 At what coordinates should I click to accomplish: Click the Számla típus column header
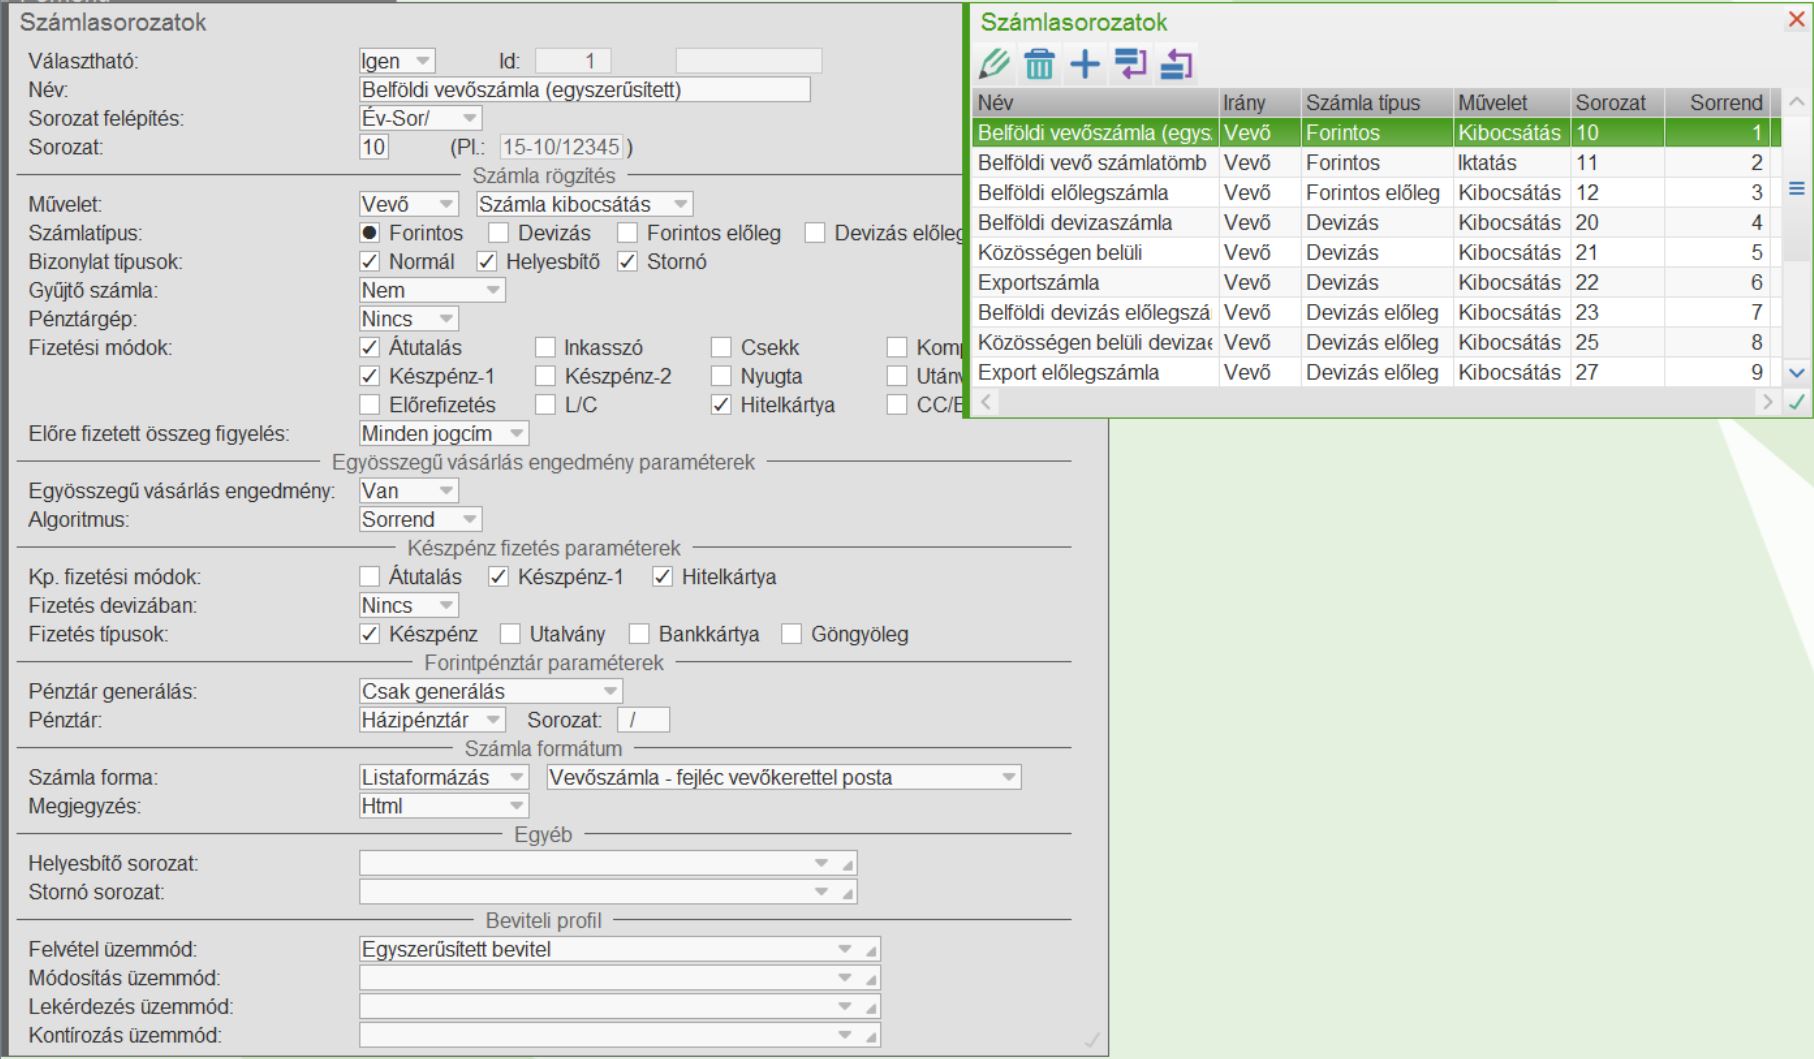[x=1362, y=103]
